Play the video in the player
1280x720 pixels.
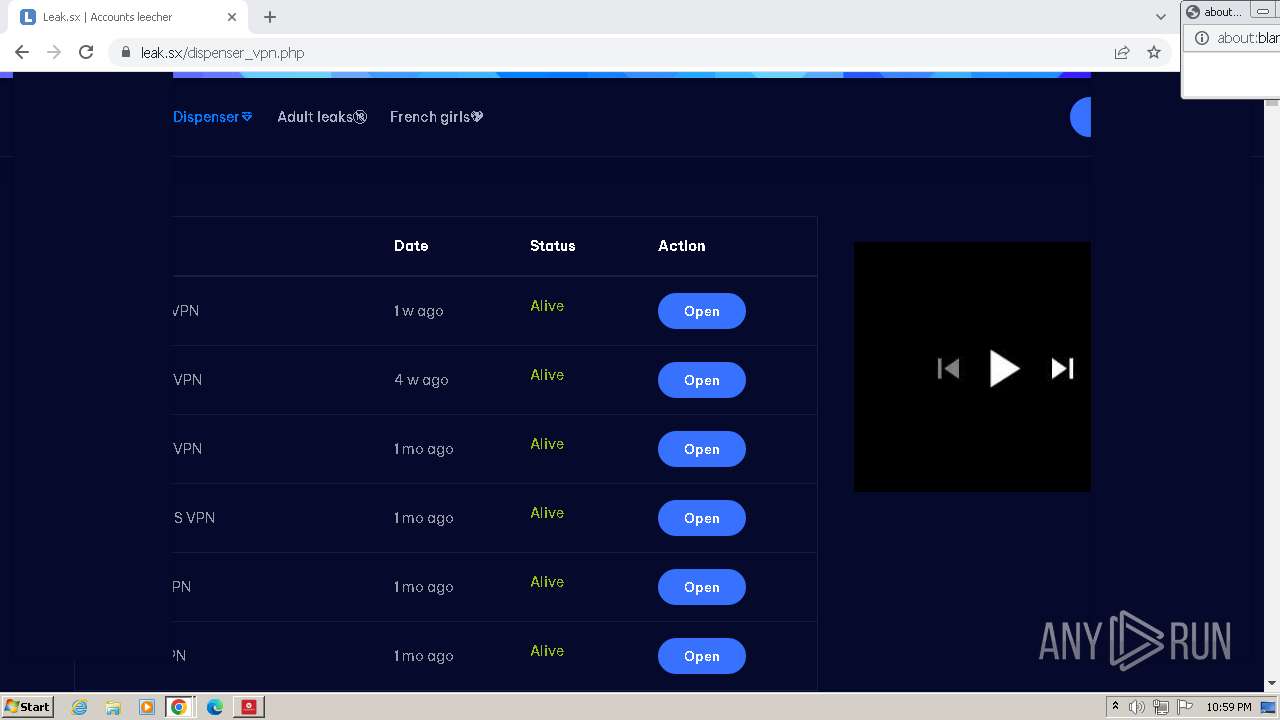click(x=1004, y=368)
